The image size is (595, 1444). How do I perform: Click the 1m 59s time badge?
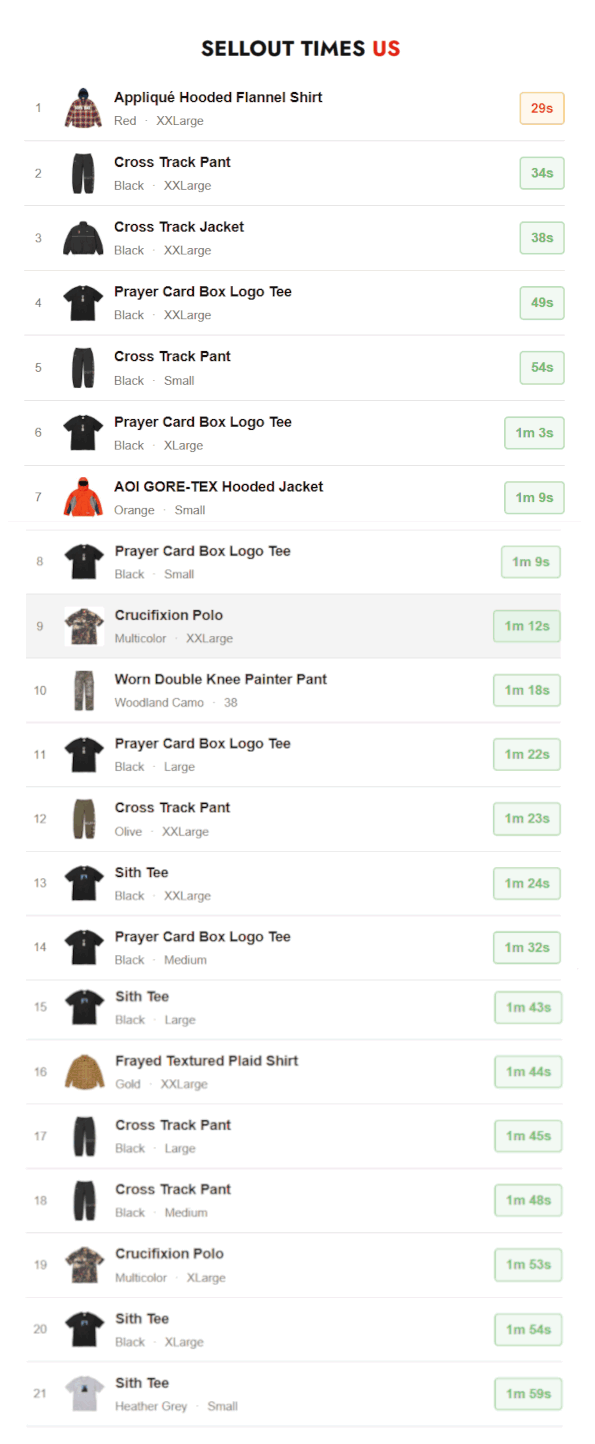coord(528,1394)
